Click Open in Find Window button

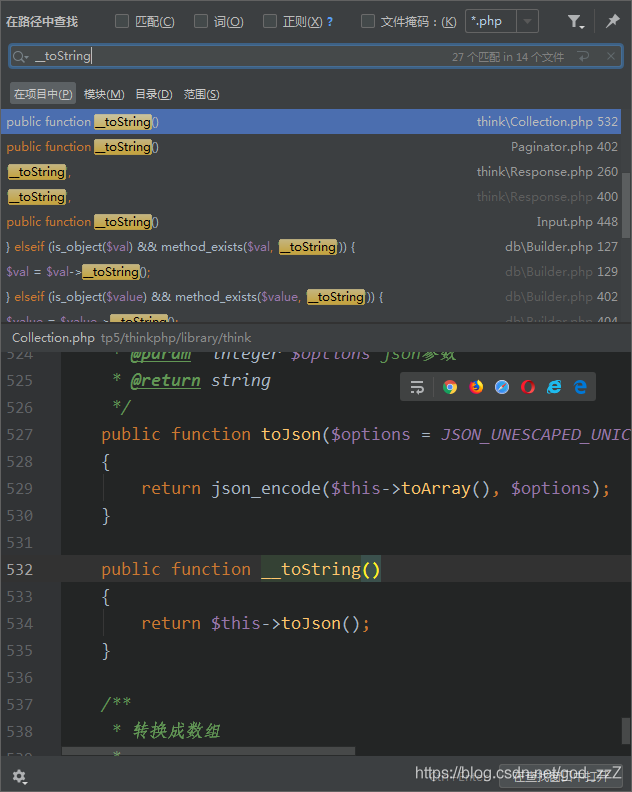coord(561,776)
